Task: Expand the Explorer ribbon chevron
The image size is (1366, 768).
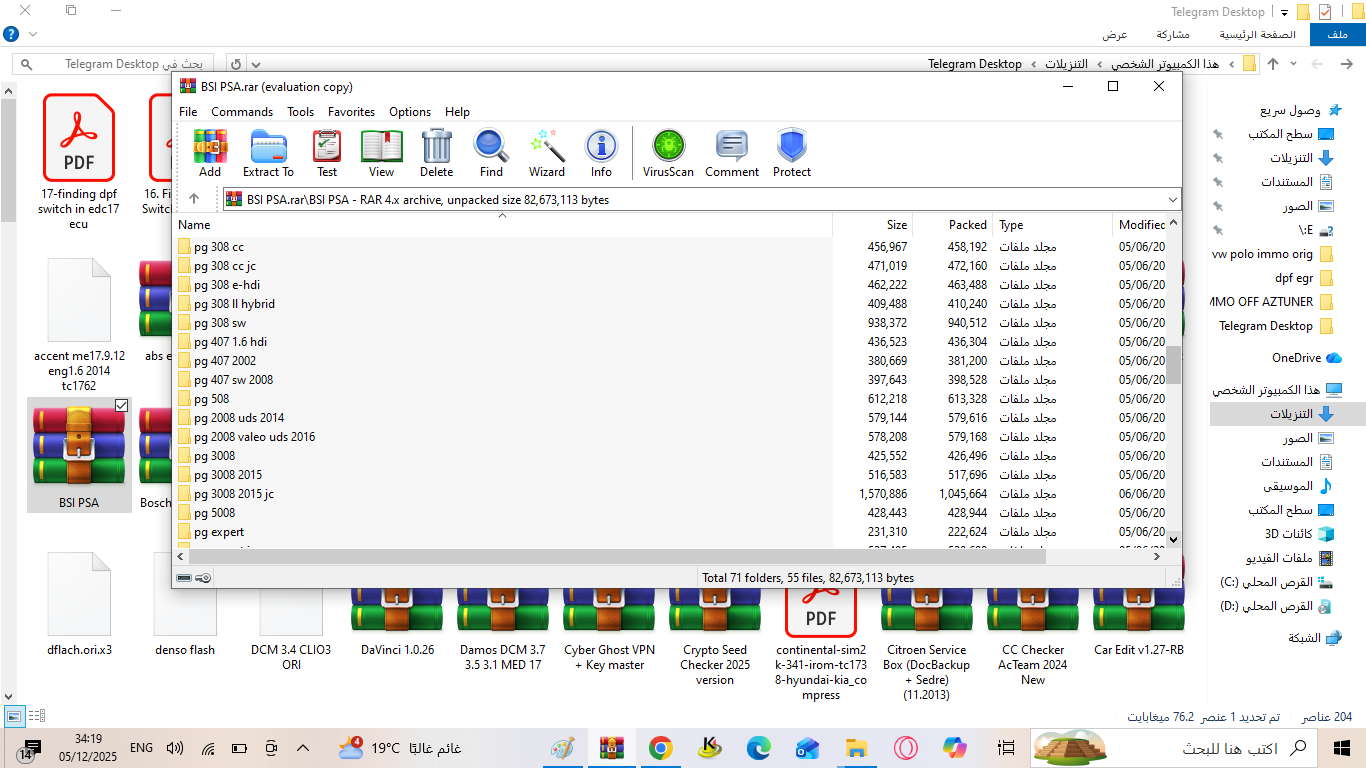Action: click(34, 34)
